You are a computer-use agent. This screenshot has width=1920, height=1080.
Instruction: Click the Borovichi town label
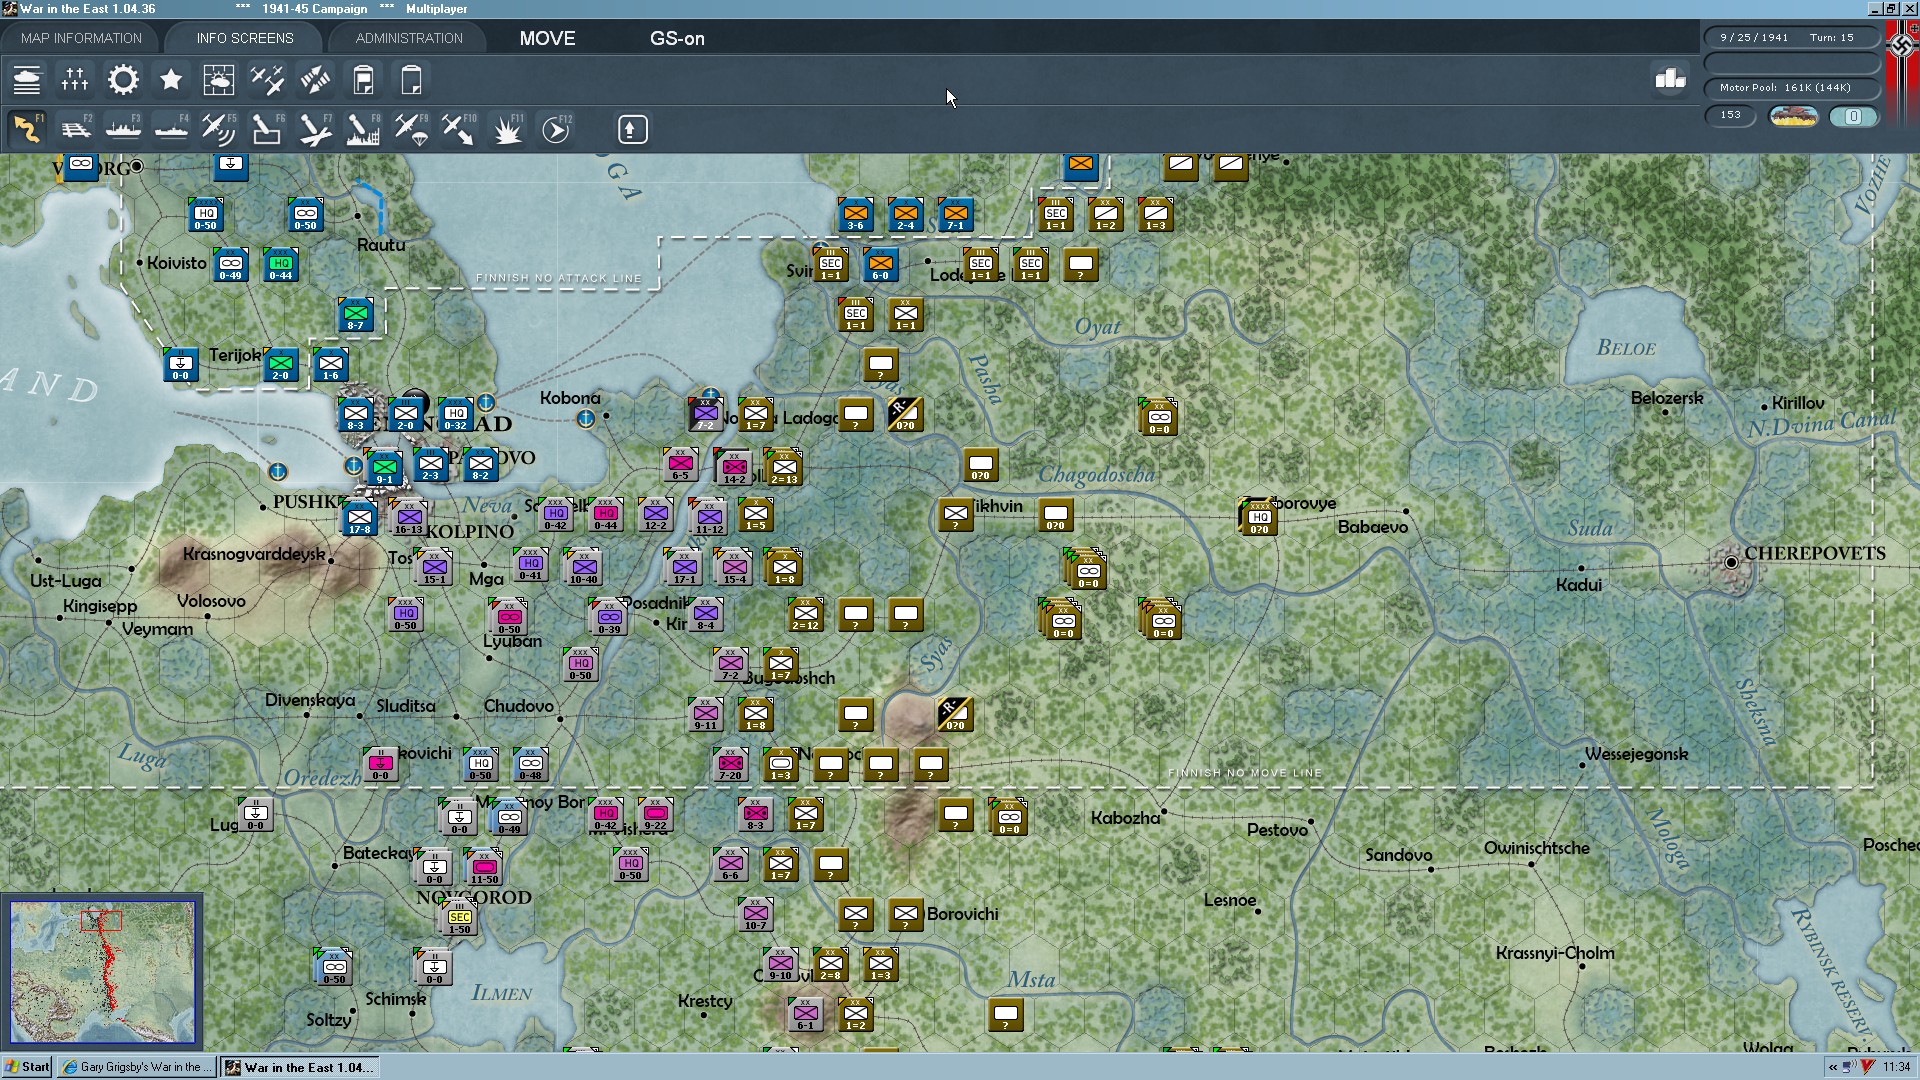(x=962, y=914)
